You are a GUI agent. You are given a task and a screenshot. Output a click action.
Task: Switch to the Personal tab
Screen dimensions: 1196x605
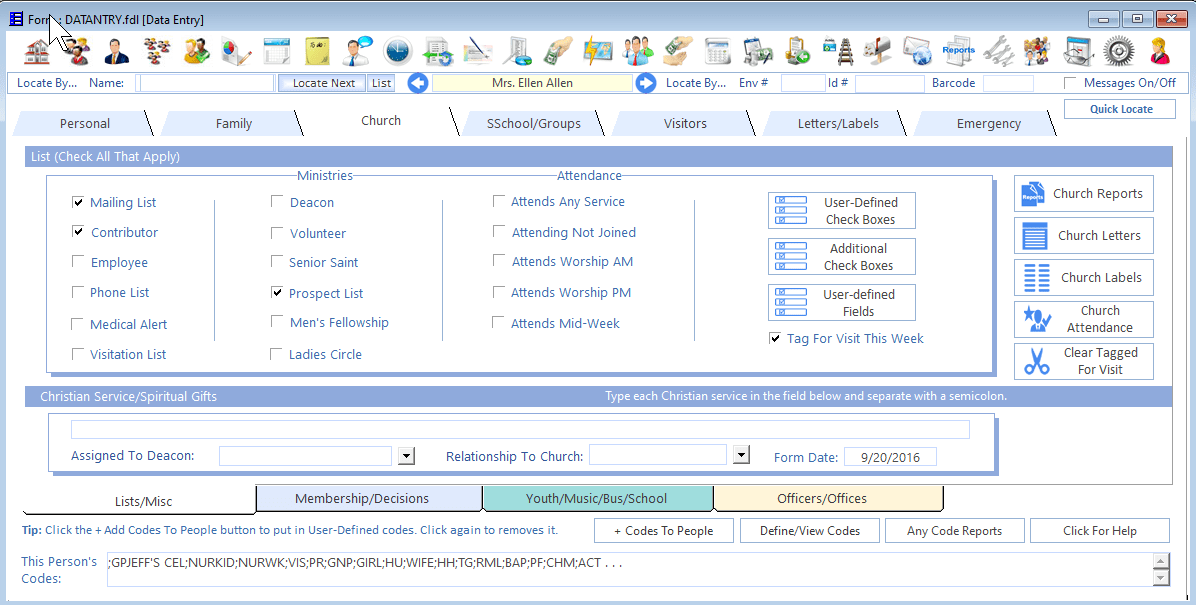click(x=85, y=124)
